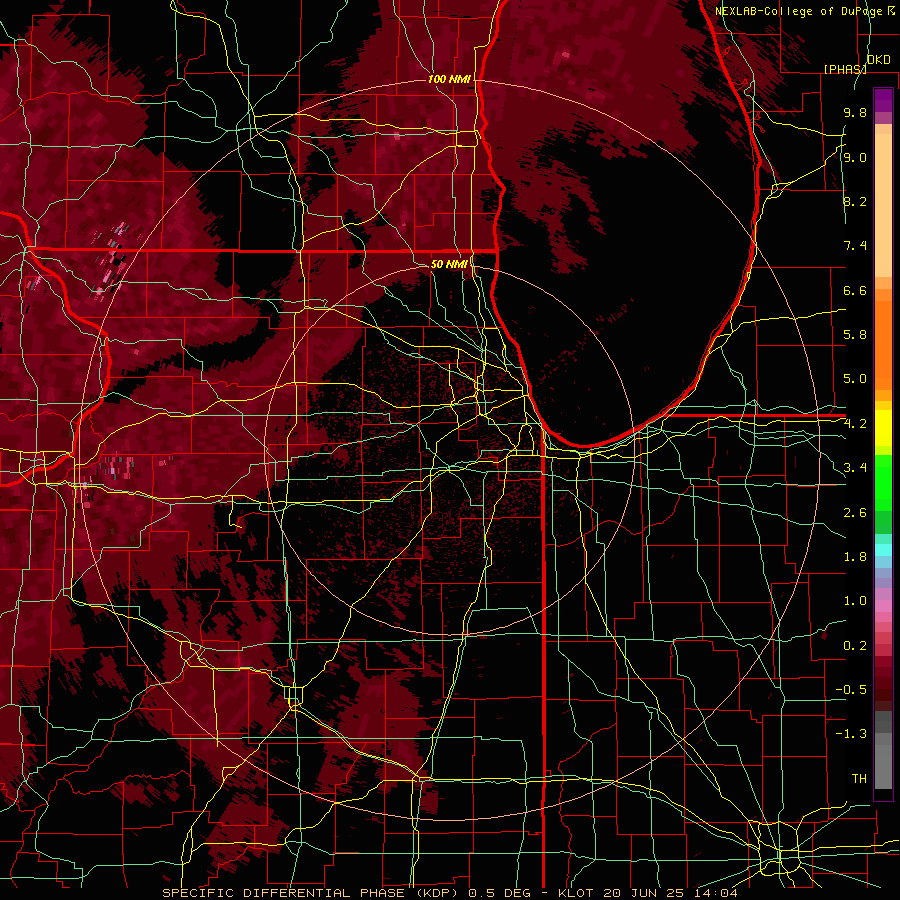This screenshot has height=900, width=900.
Task: Click the 0.2 legend value
Action: click(x=855, y=646)
